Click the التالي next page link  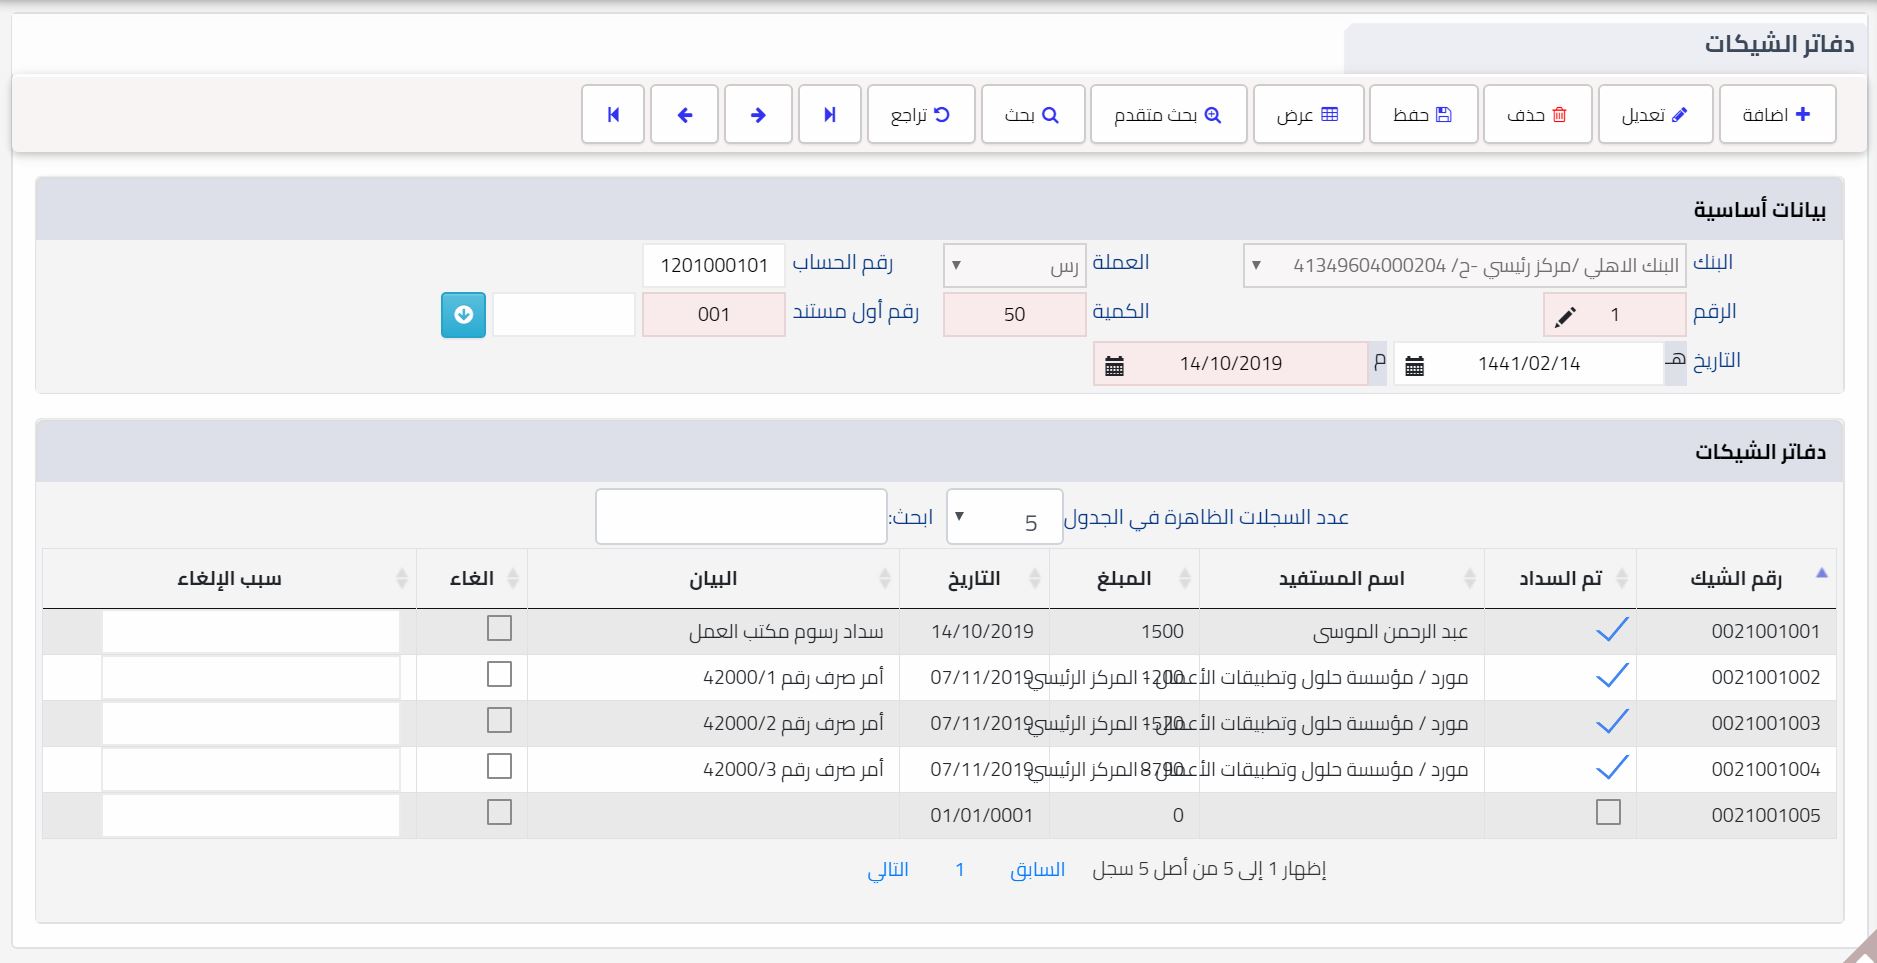point(887,870)
